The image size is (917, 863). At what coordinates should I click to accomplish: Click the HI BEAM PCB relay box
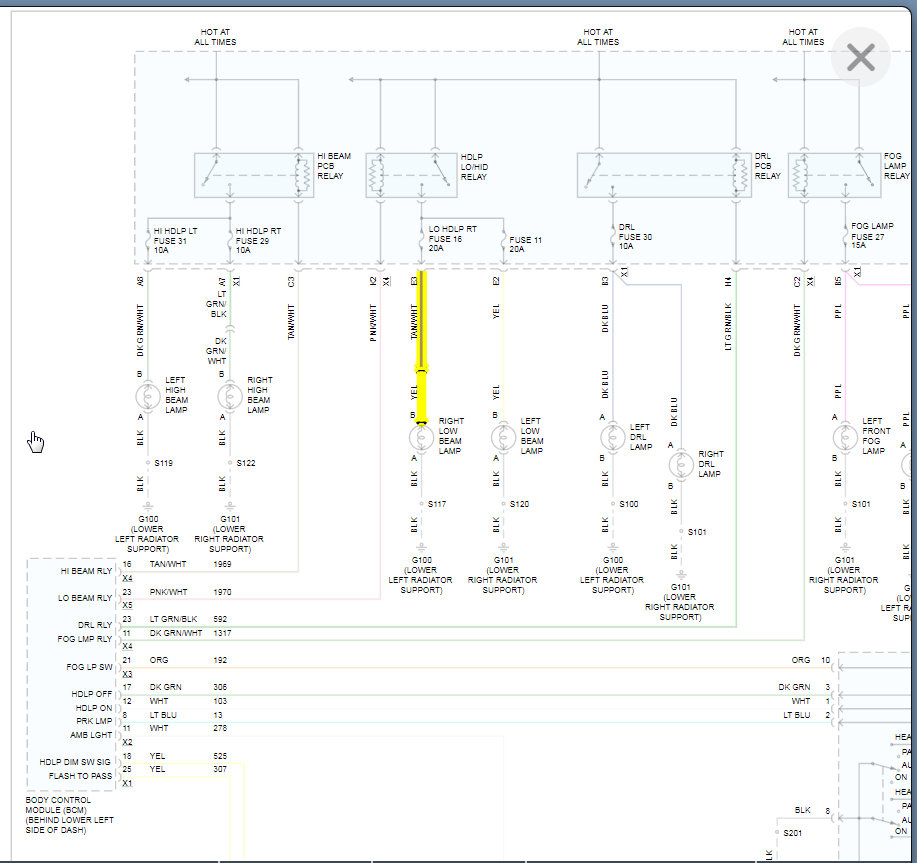(254, 175)
